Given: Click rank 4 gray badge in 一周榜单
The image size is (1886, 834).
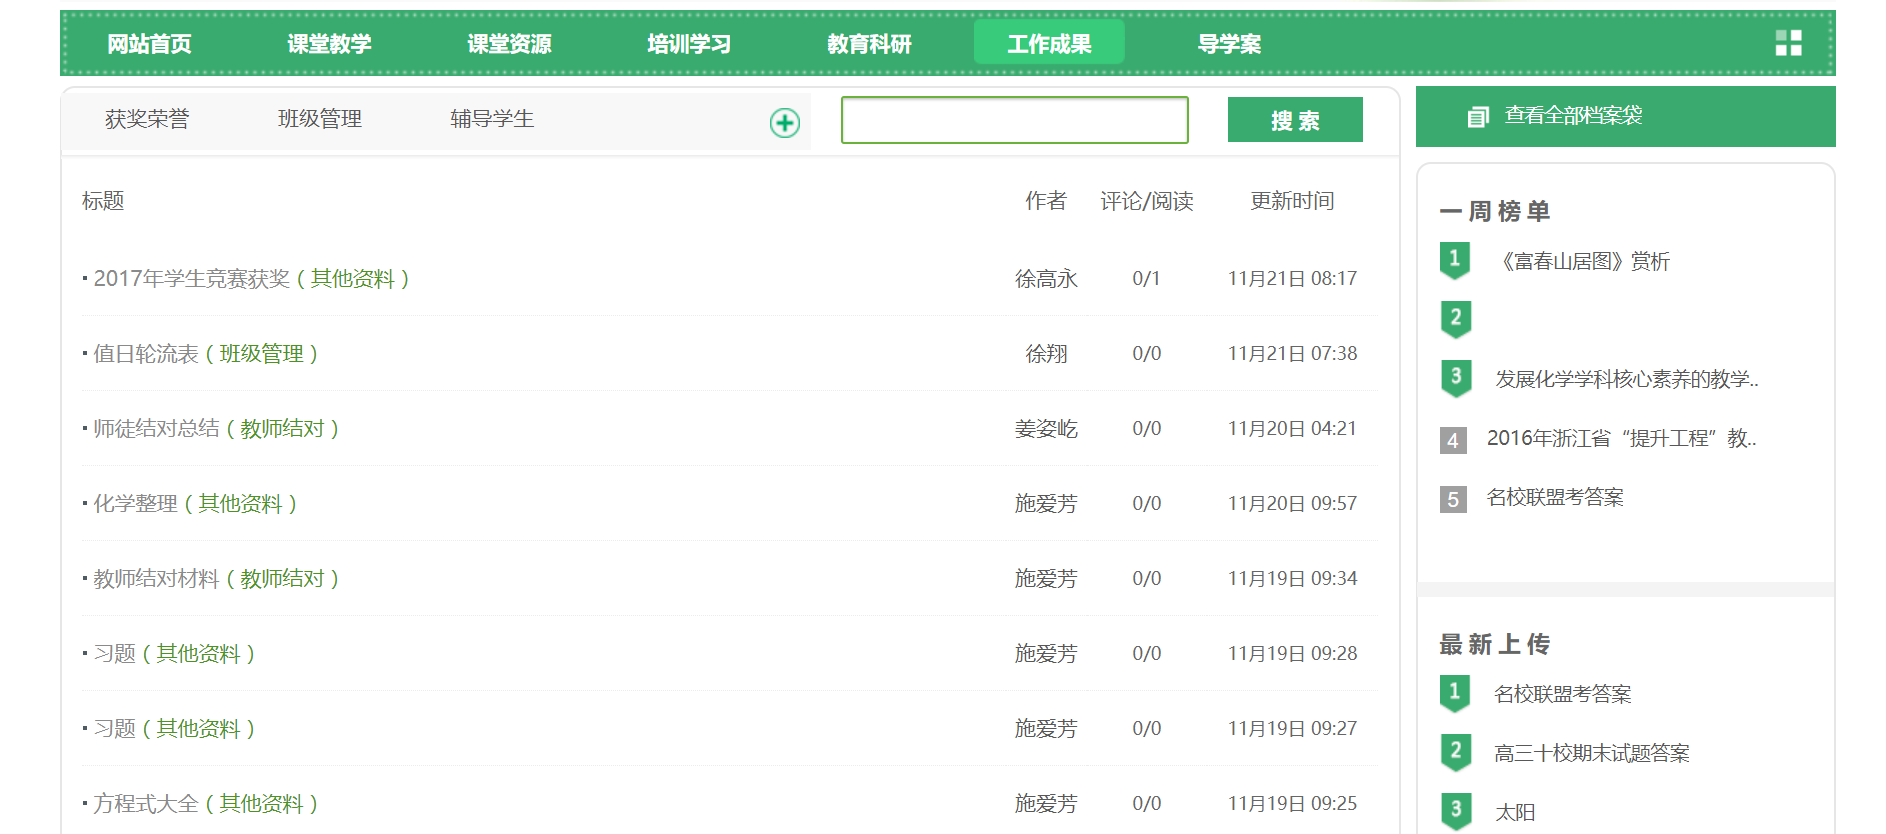Looking at the screenshot, I should coord(1453,440).
